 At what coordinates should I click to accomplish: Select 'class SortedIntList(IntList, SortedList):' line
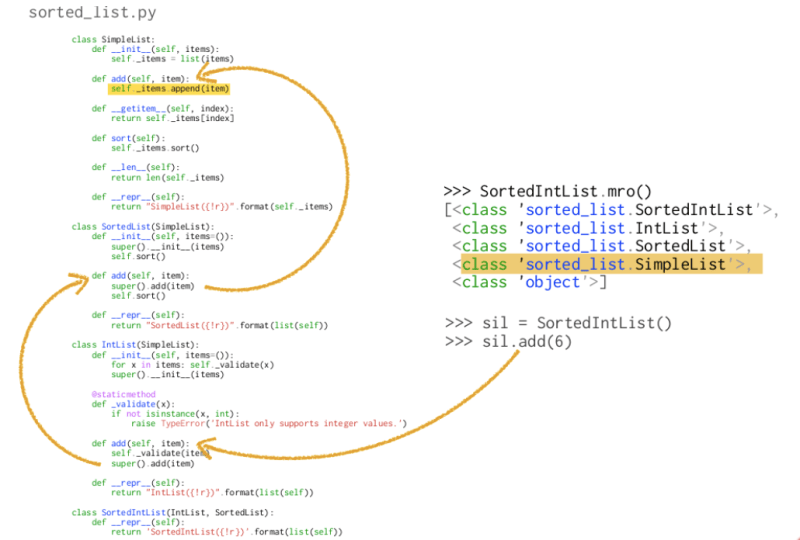172,512
